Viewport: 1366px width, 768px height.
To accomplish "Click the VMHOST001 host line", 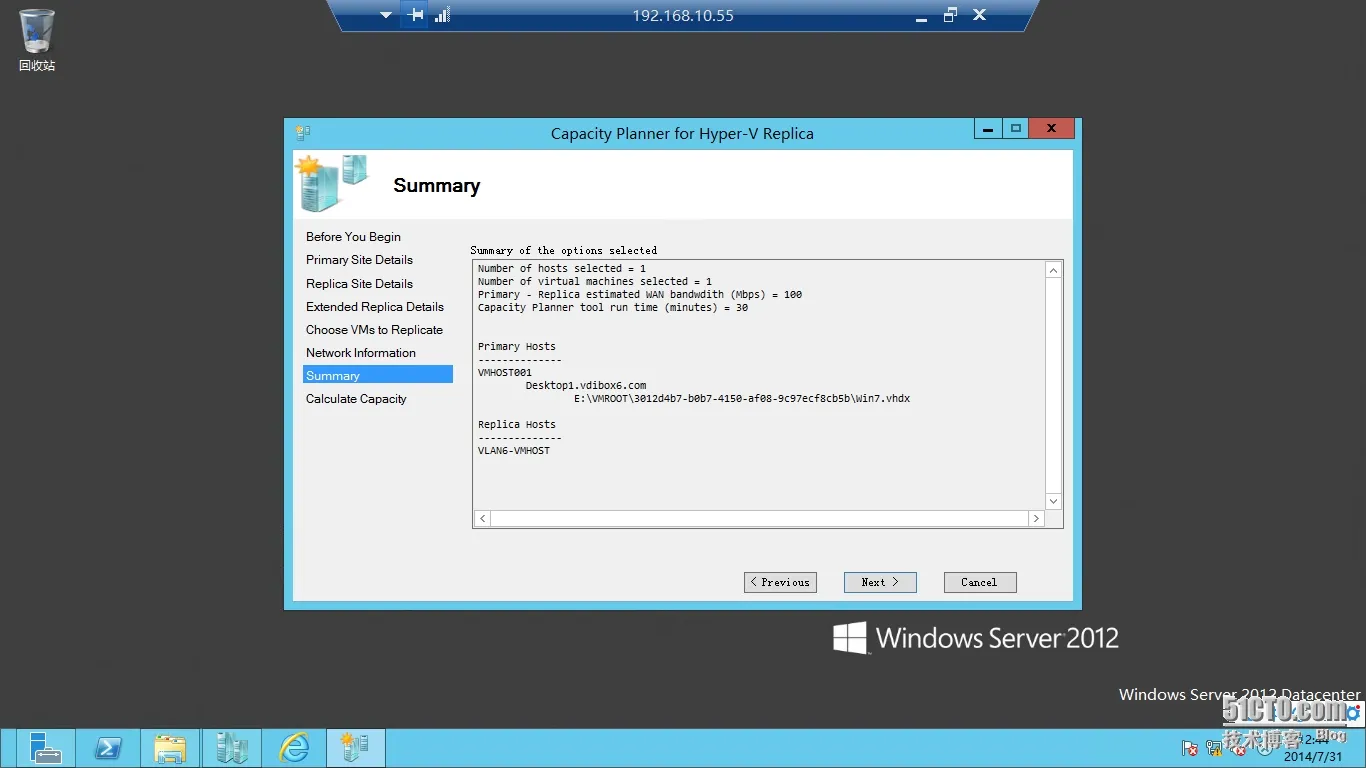I will pyautogui.click(x=505, y=373).
